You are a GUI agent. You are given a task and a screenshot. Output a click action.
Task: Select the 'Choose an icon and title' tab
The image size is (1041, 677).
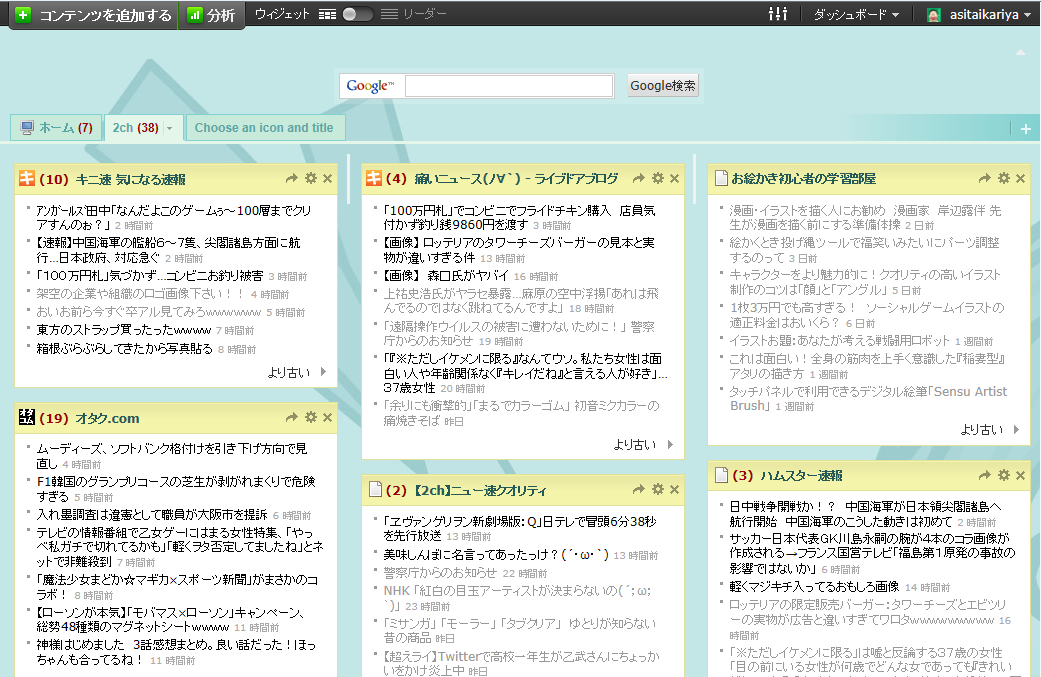264,128
